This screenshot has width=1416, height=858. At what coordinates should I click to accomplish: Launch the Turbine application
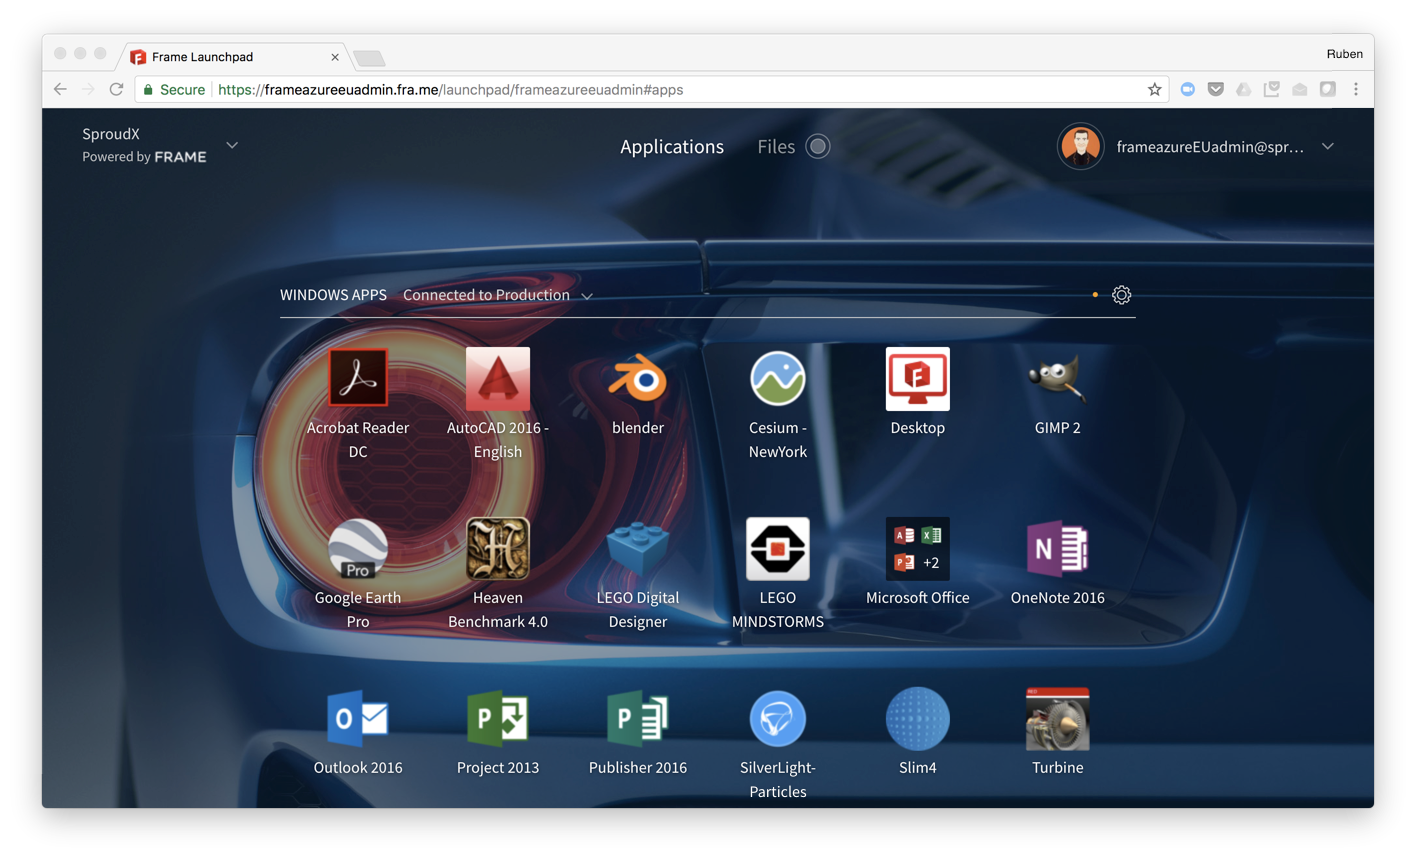(1058, 719)
